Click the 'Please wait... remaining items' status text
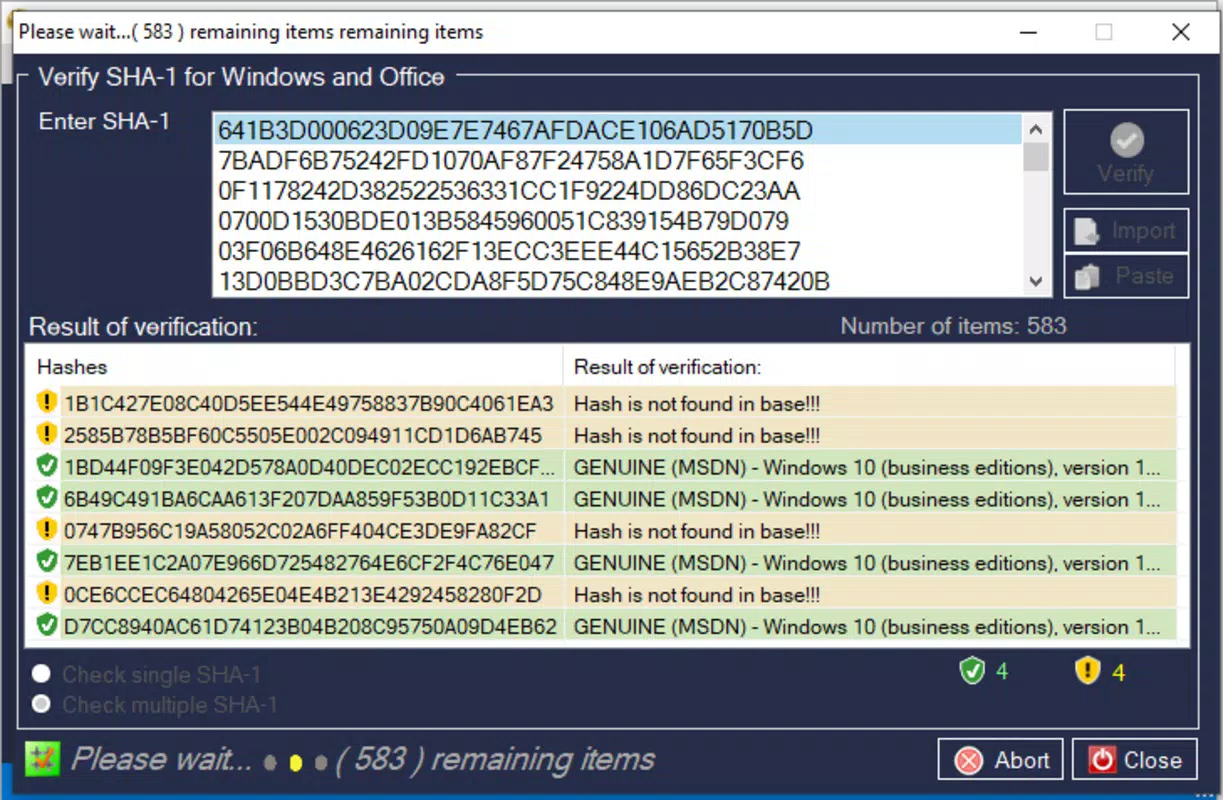The image size is (1223, 800). 362,760
